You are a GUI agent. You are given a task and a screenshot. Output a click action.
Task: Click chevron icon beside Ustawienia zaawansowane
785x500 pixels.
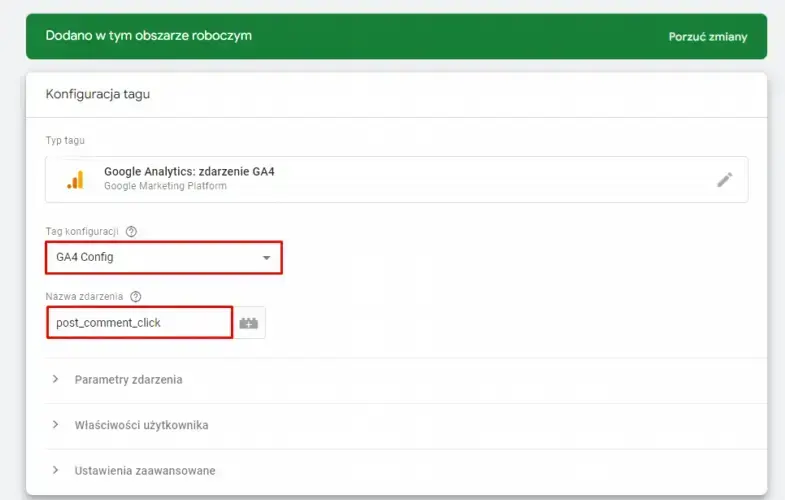coord(55,470)
